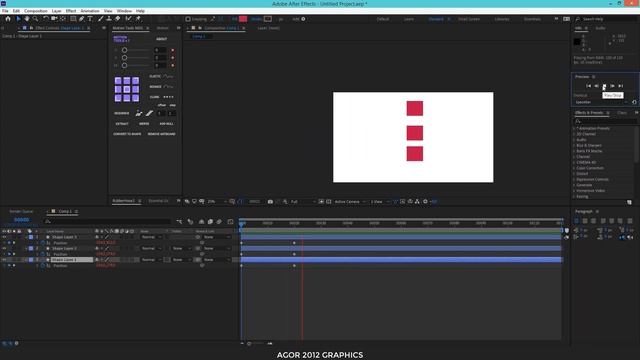Toggle the Position stopwatch of Shape Layer 1

click(x=43, y=266)
